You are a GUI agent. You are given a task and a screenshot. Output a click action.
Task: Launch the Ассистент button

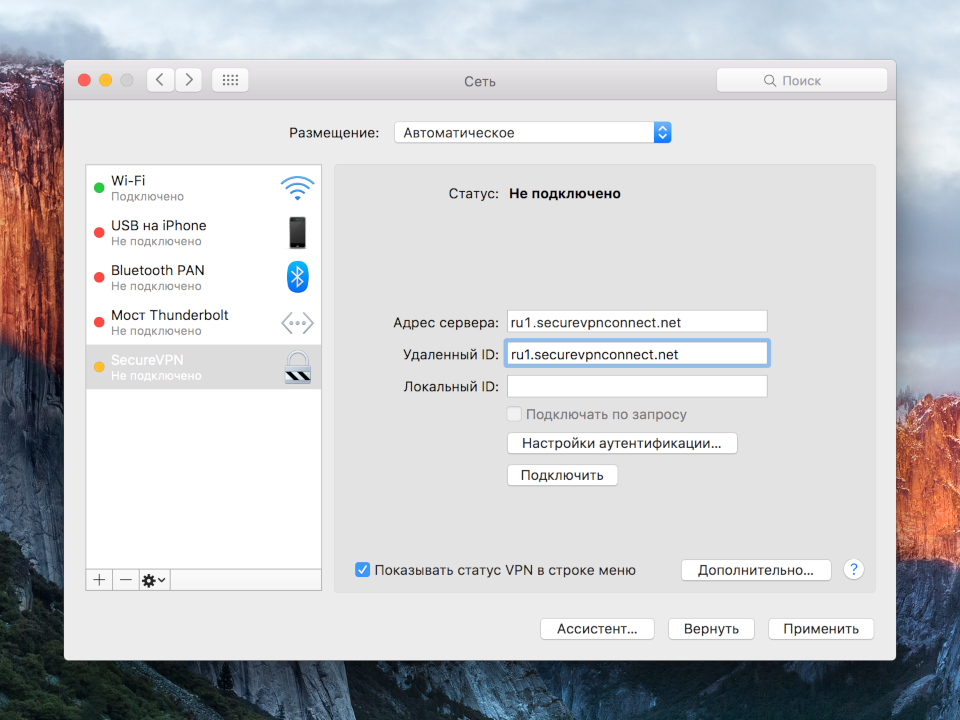pyautogui.click(x=597, y=629)
